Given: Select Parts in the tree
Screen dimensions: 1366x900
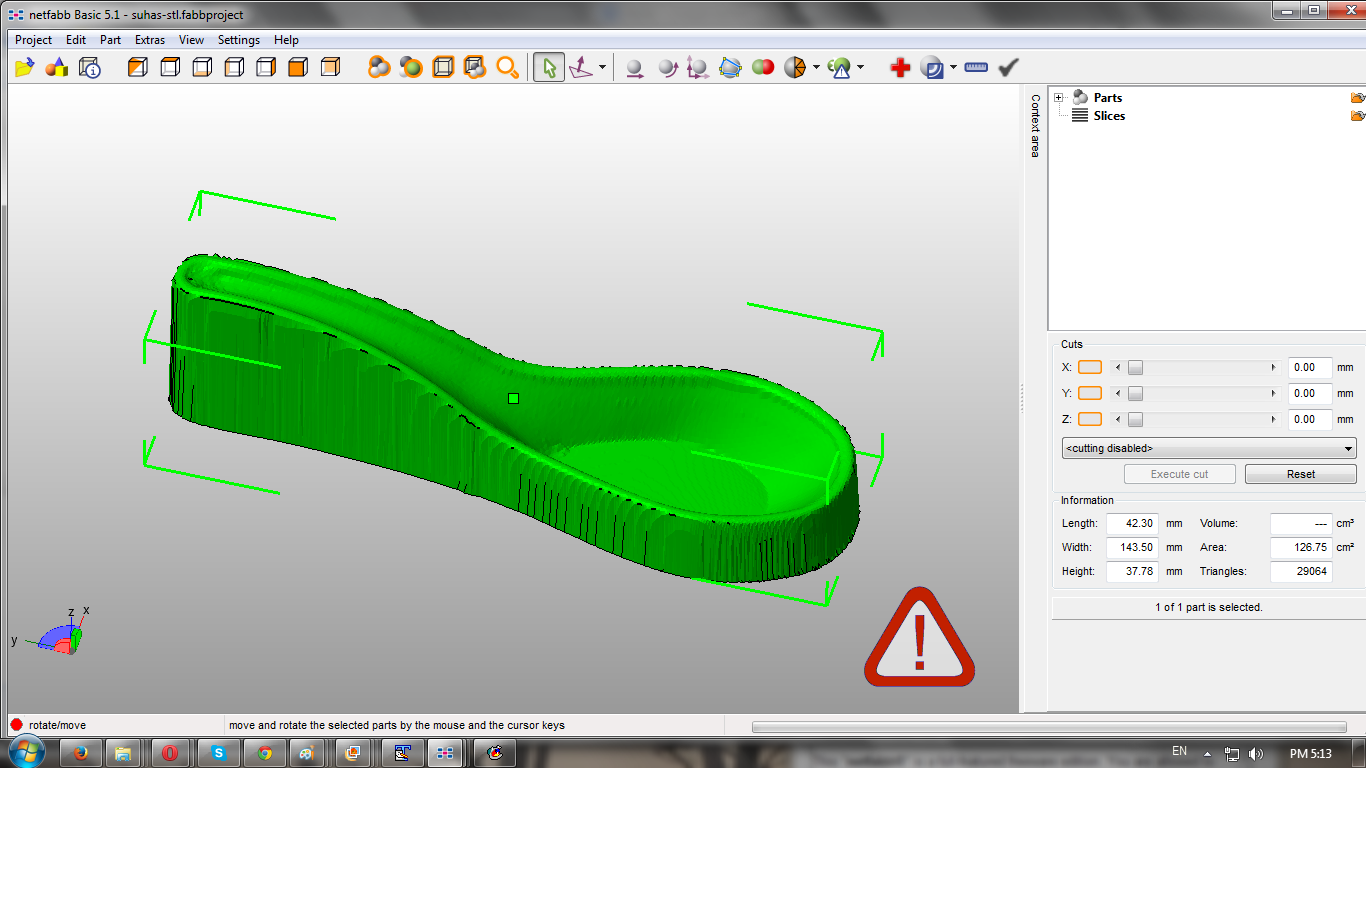Looking at the screenshot, I should tap(1108, 98).
